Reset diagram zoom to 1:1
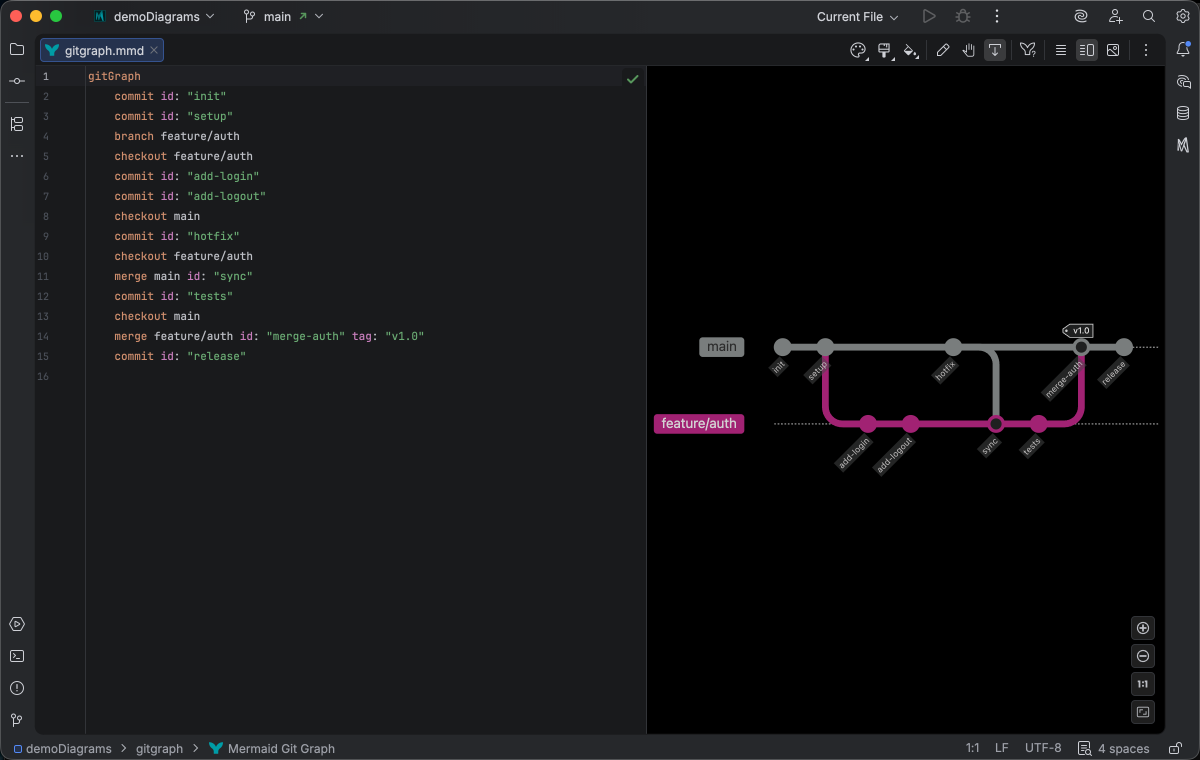The height and width of the screenshot is (760, 1200). [1143, 684]
